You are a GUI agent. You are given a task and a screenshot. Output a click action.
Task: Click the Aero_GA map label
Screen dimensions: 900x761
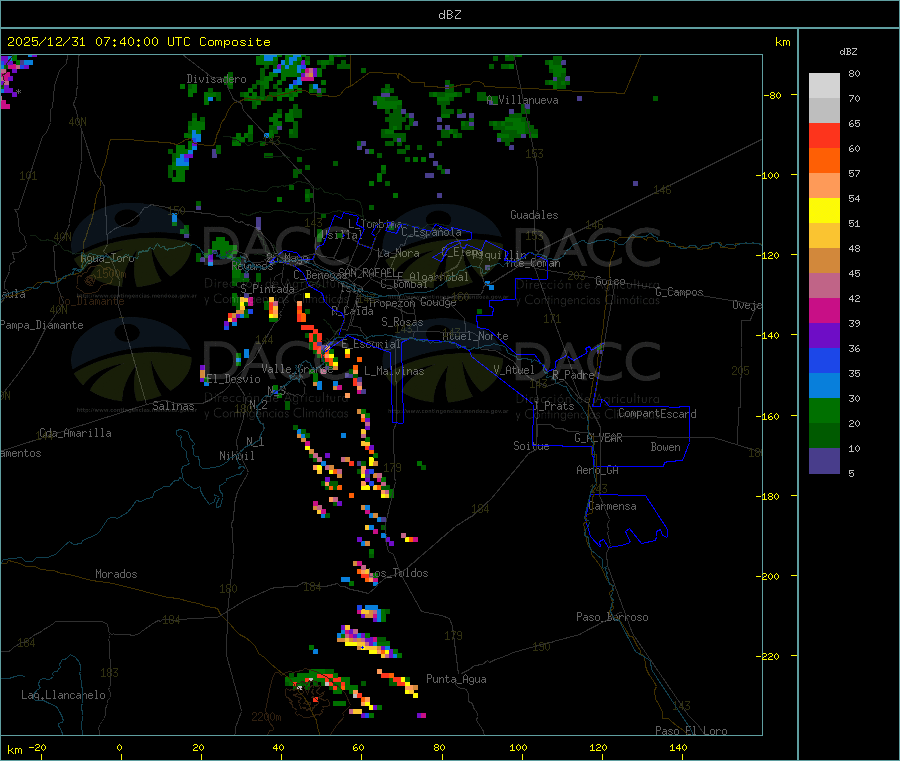point(598,470)
